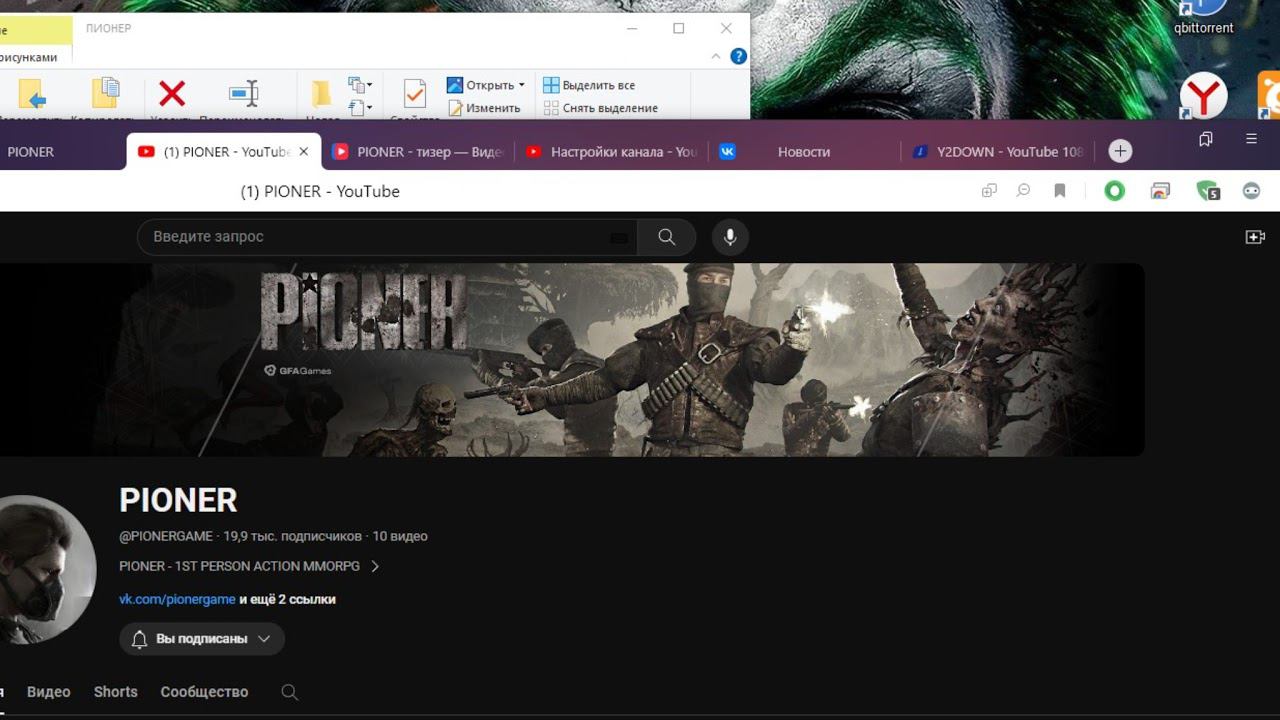Switch to the 'Настройки канала' browser tab
This screenshot has width=1280, height=720.
click(x=622, y=152)
